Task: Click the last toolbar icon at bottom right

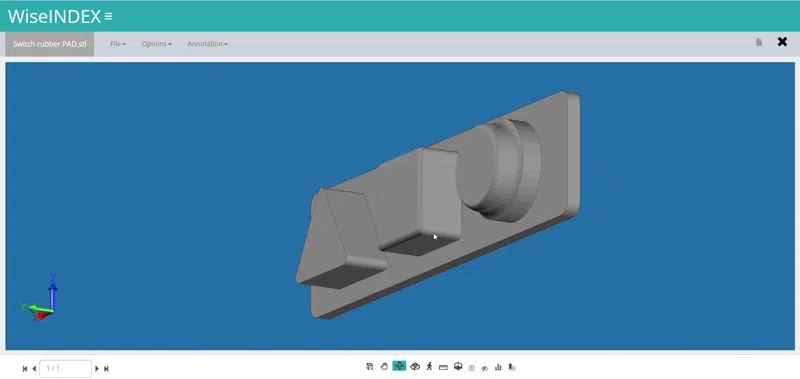Action: click(x=512, y=367)
